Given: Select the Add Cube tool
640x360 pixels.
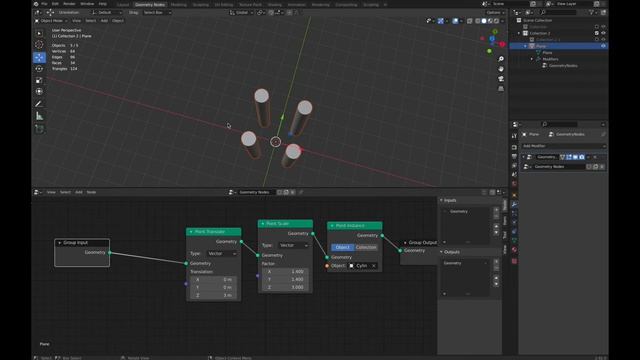Looking at the screenshot, I should [x=39, y=129].
